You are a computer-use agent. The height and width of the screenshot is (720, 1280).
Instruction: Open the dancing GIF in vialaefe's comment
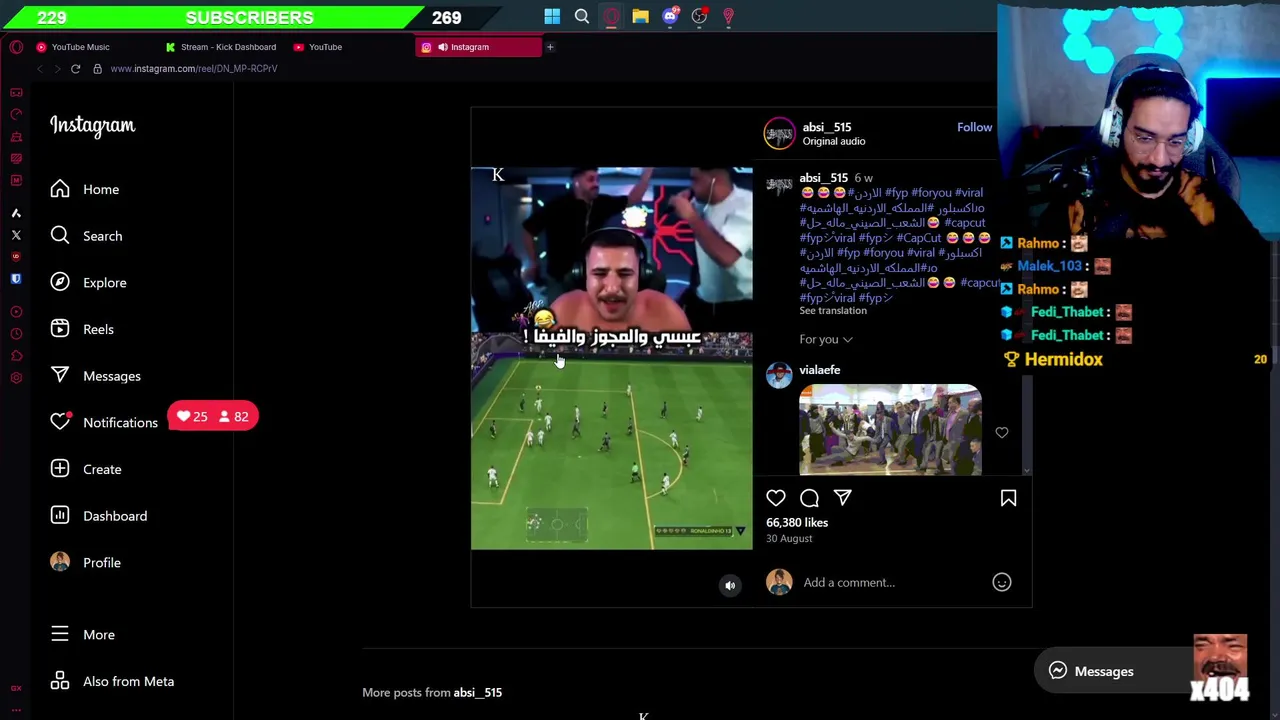(890, 429)
